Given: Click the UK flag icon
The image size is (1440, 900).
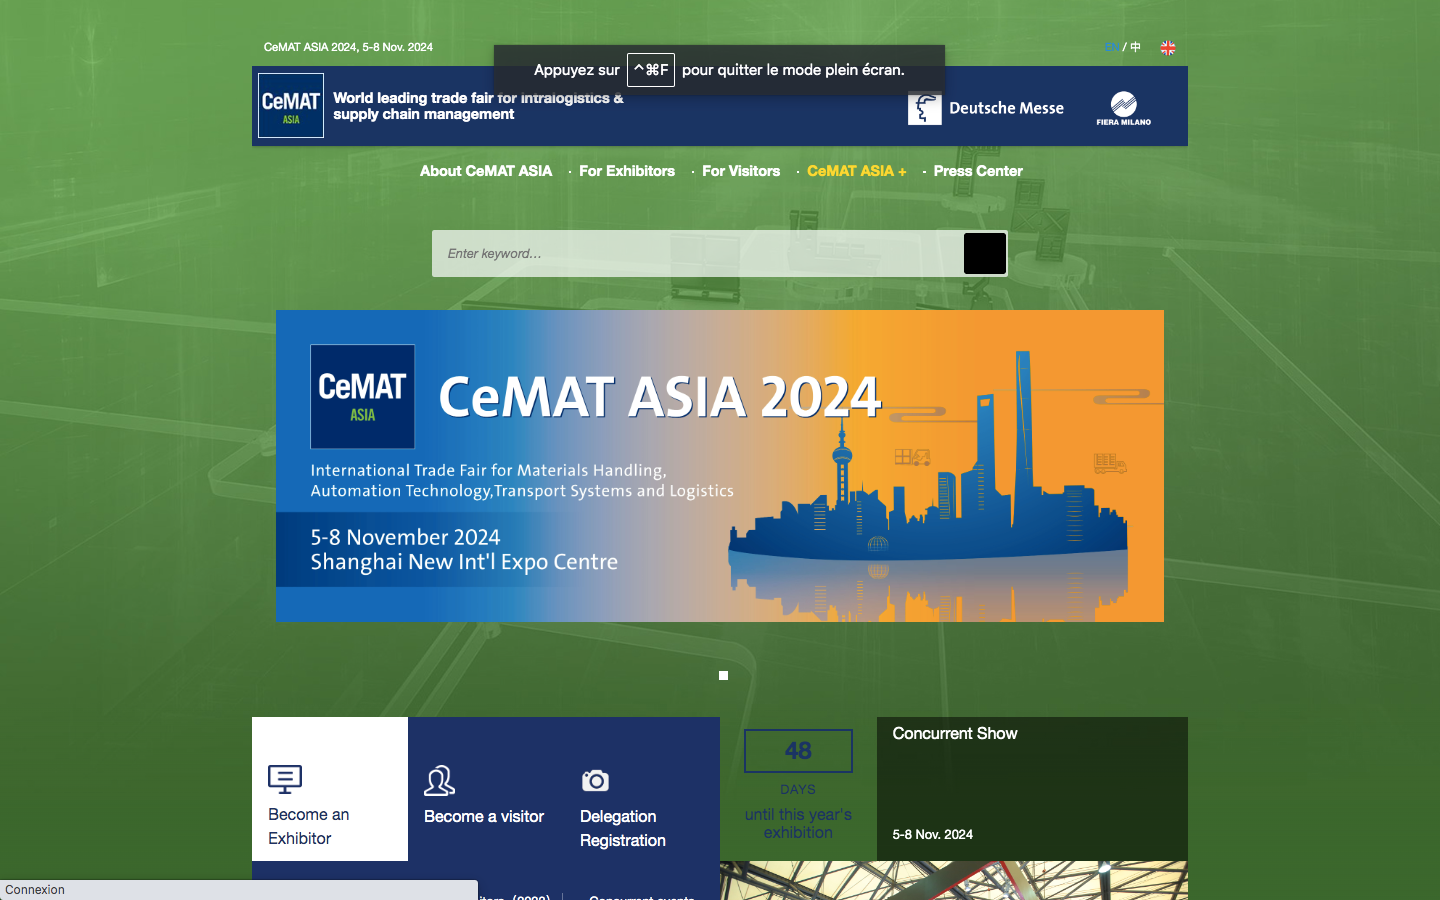Looking at the screenshot, I should 1167,48.
